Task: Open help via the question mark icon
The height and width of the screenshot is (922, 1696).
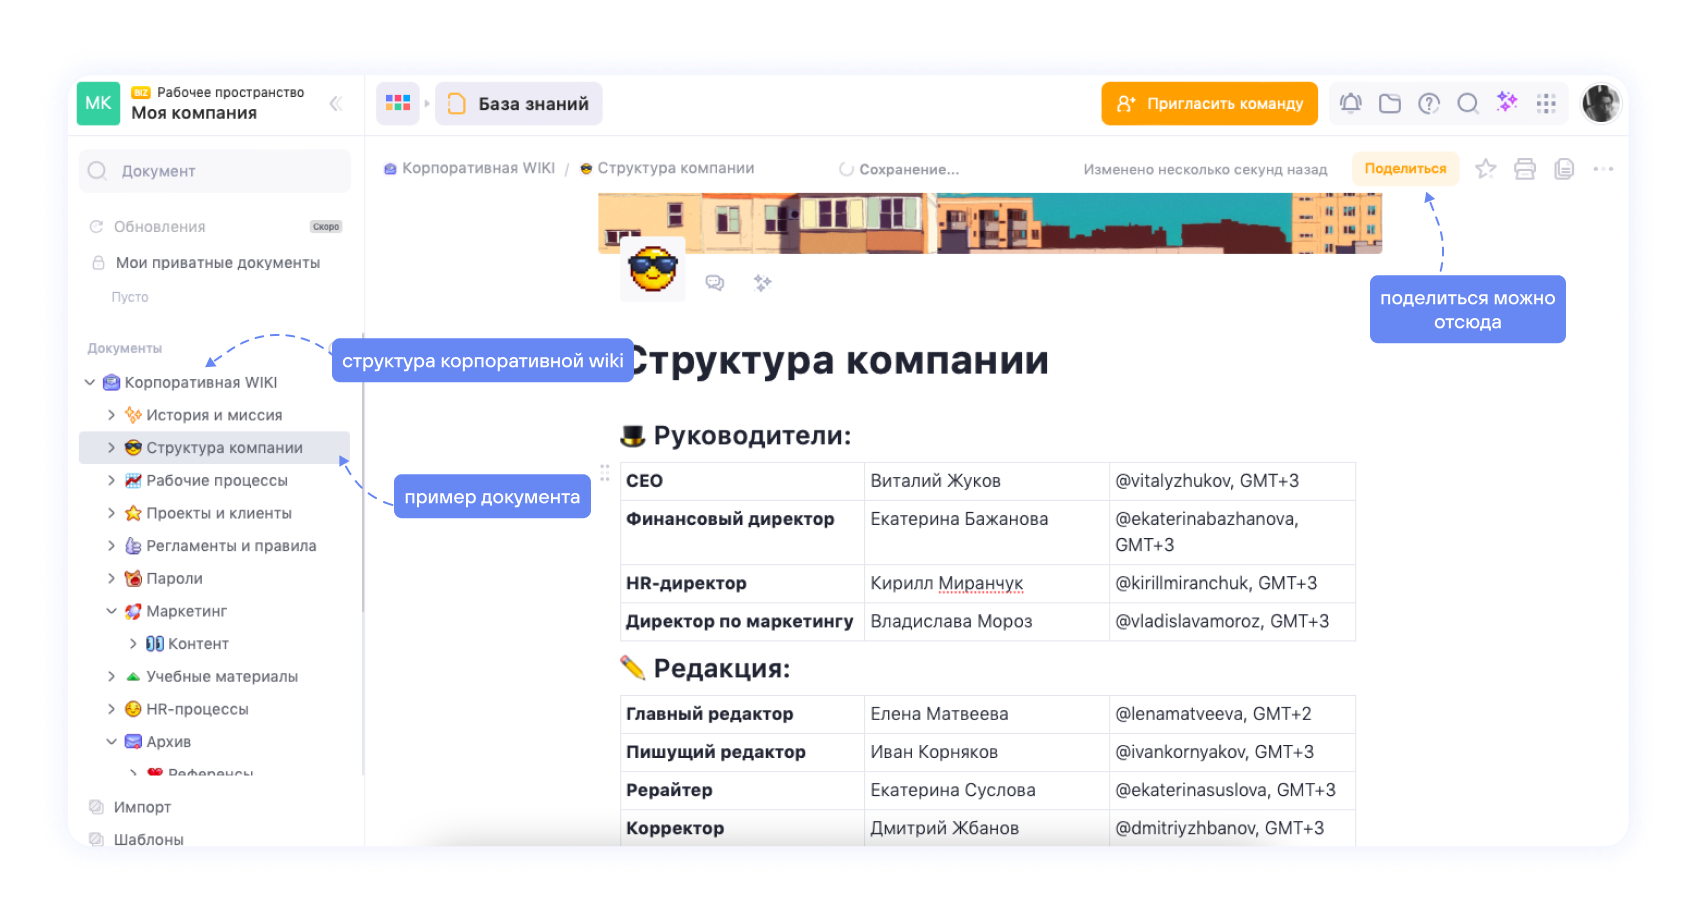Action: [1429, 103]
